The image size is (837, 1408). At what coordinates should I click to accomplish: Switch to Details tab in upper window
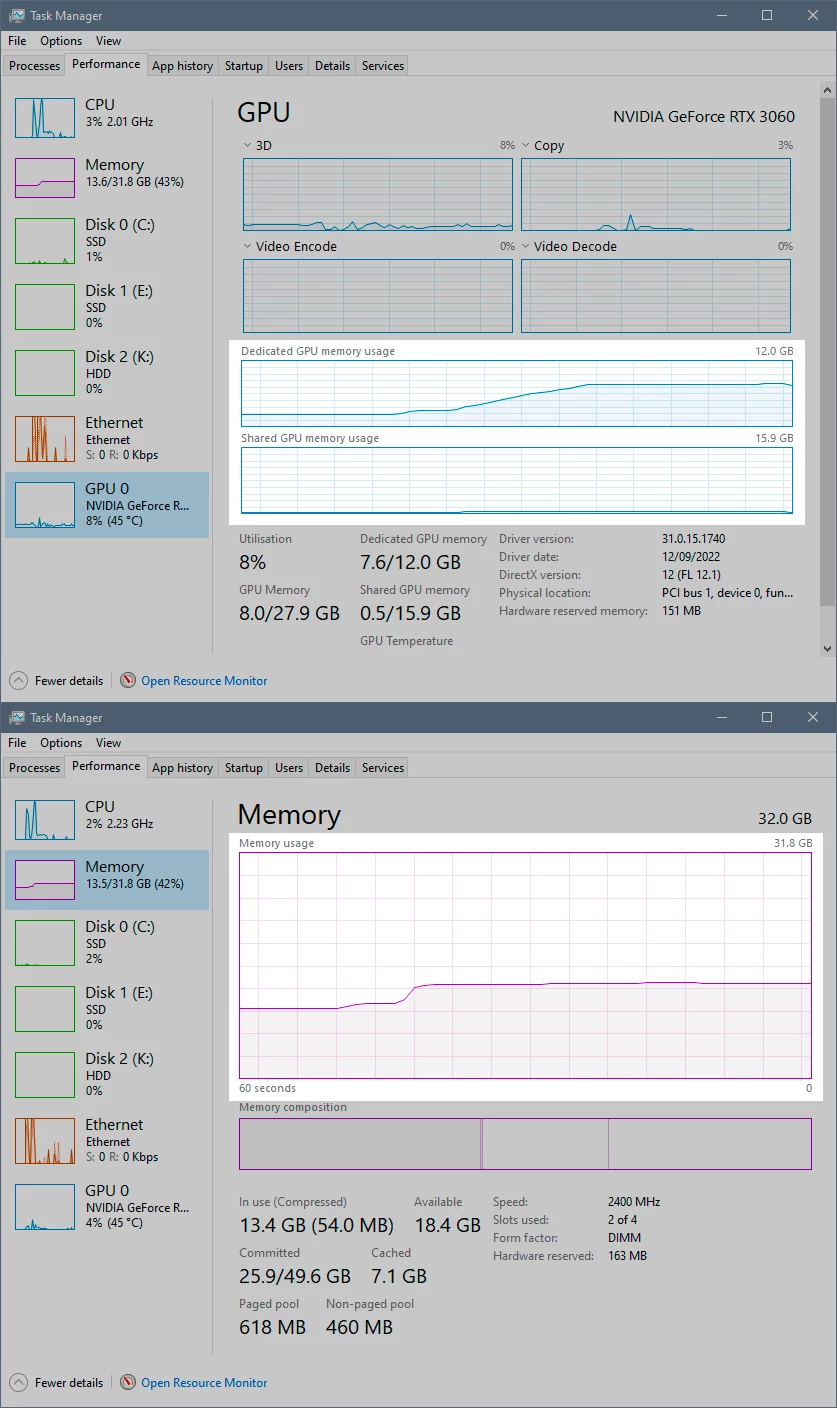(332, 66)
